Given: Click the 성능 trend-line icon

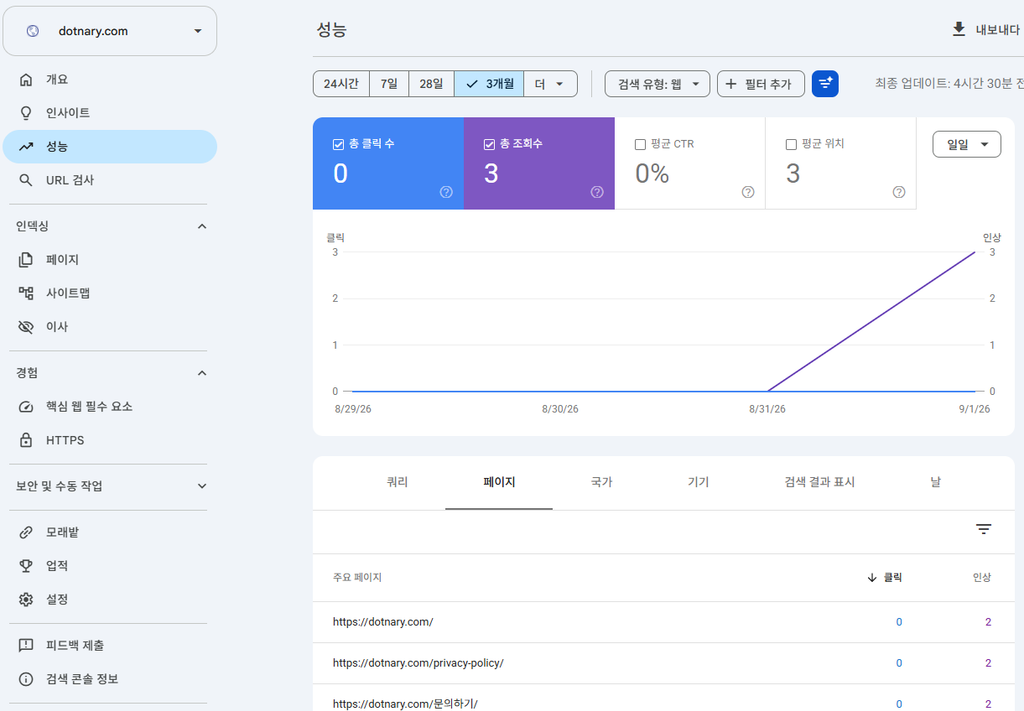Looking at the screenshot, I should (25, 146).
